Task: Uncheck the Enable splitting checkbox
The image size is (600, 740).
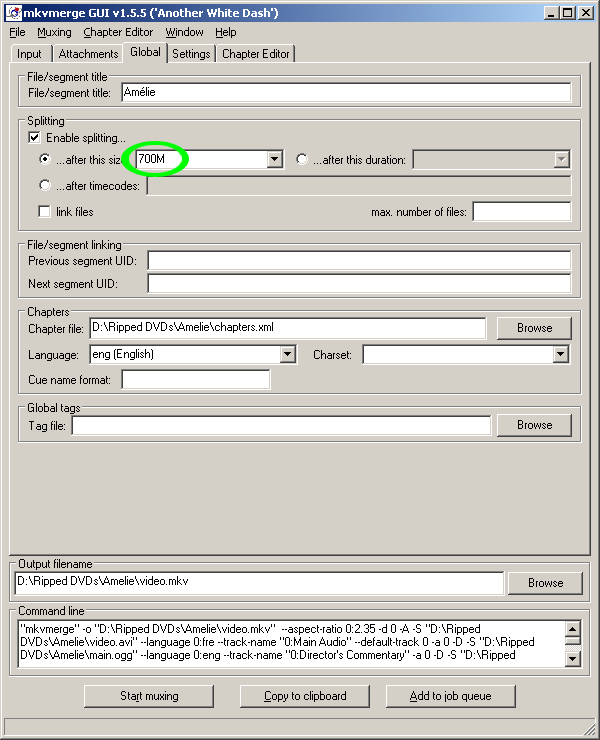Action: 34,138
